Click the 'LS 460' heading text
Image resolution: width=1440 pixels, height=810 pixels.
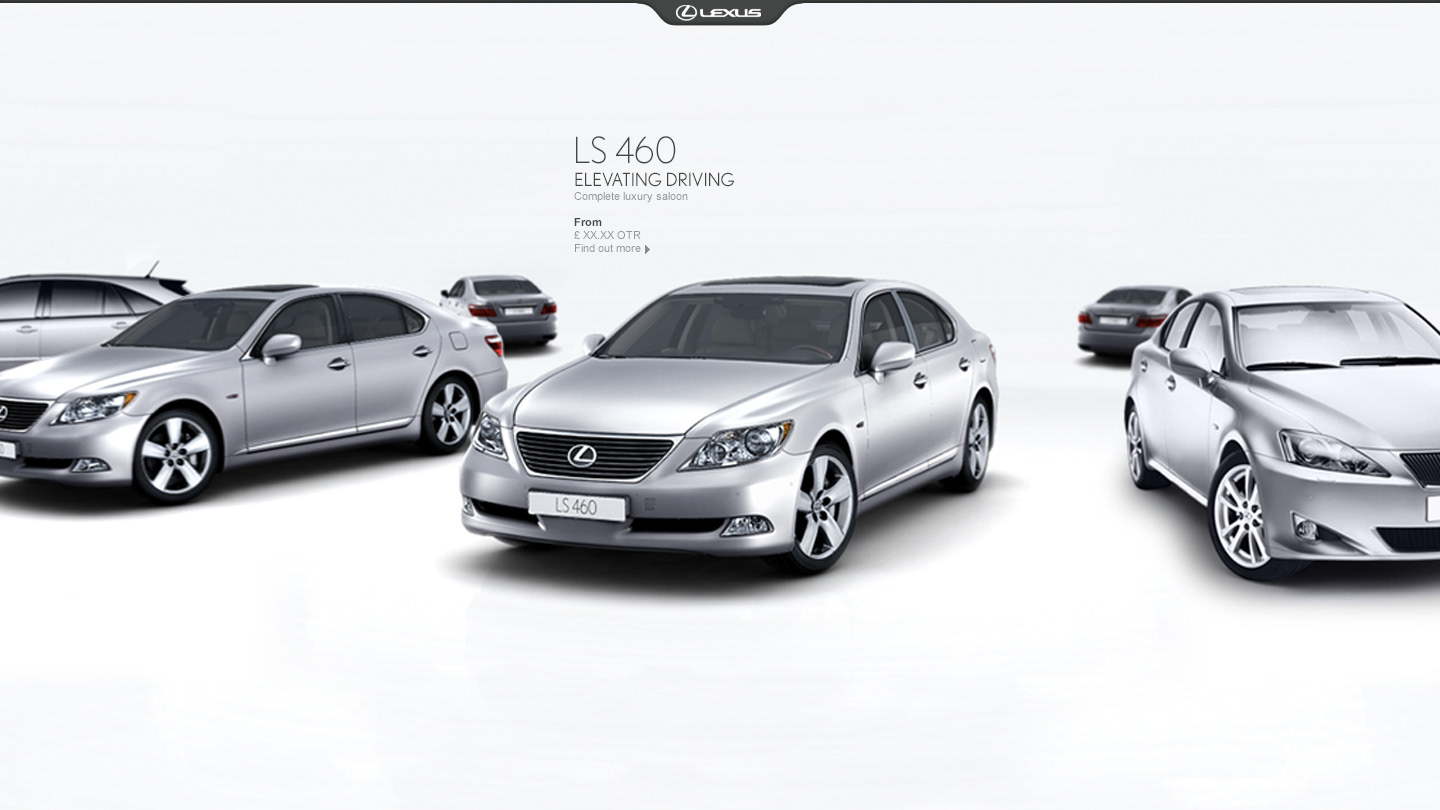click(x=625, y=151)
